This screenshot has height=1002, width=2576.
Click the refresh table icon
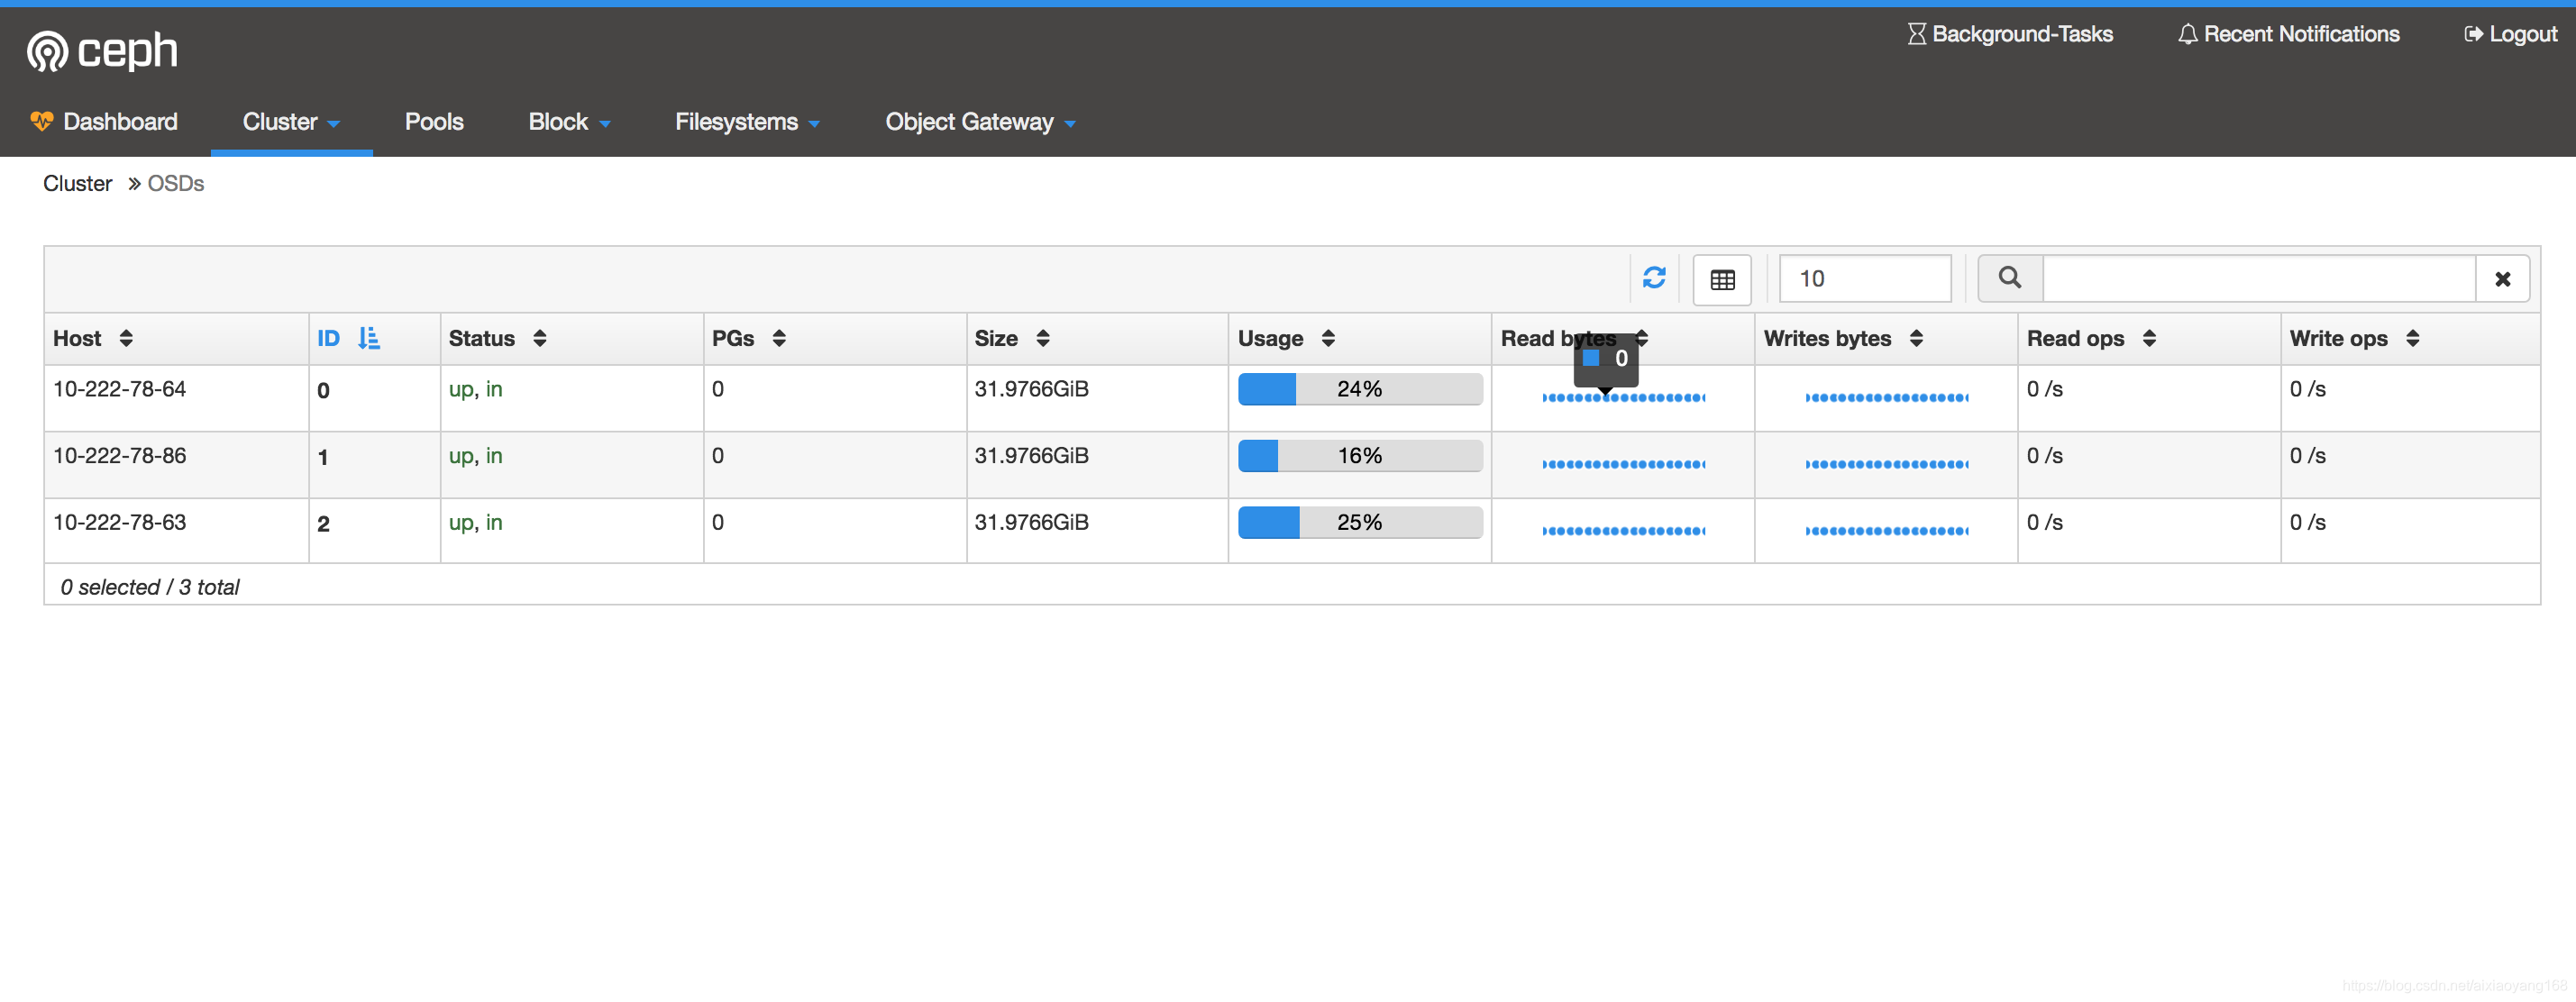tap(1654, 278)
